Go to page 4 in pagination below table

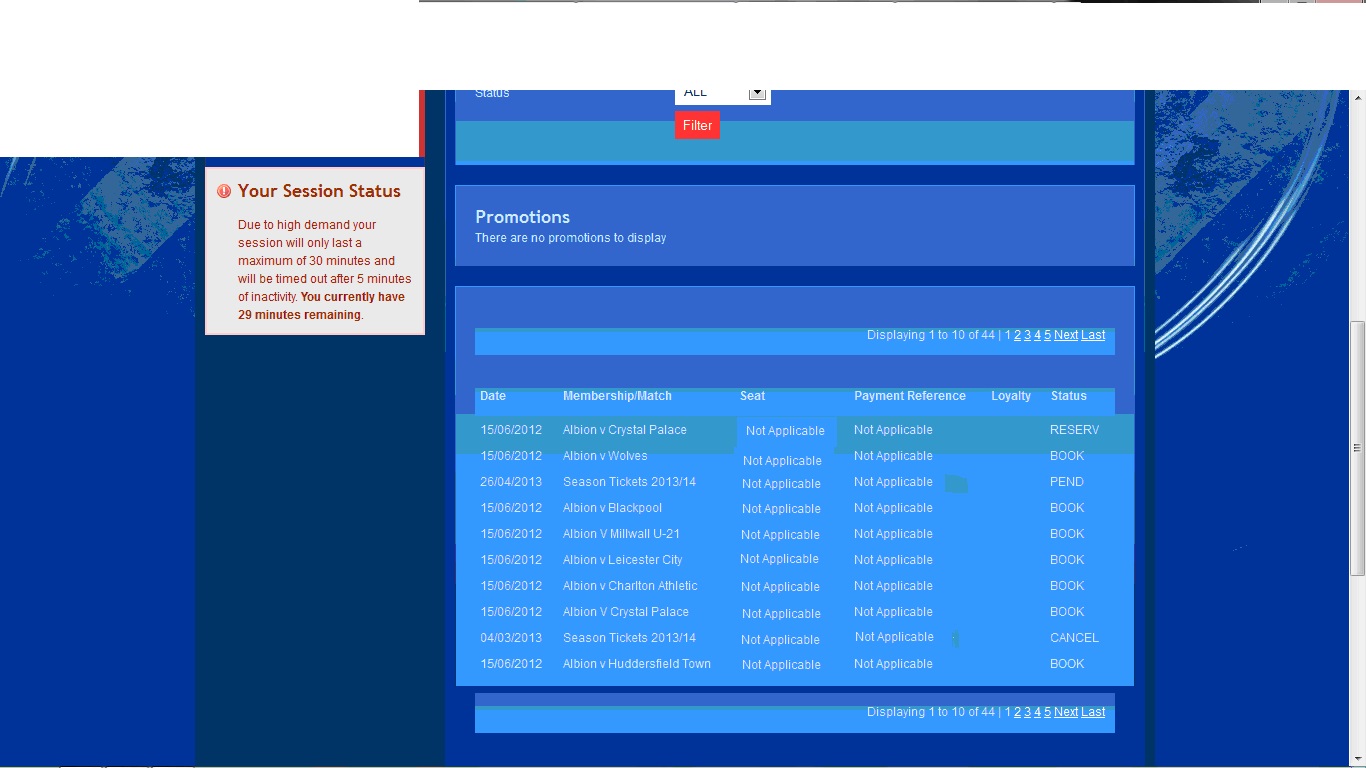point(1037,712)
